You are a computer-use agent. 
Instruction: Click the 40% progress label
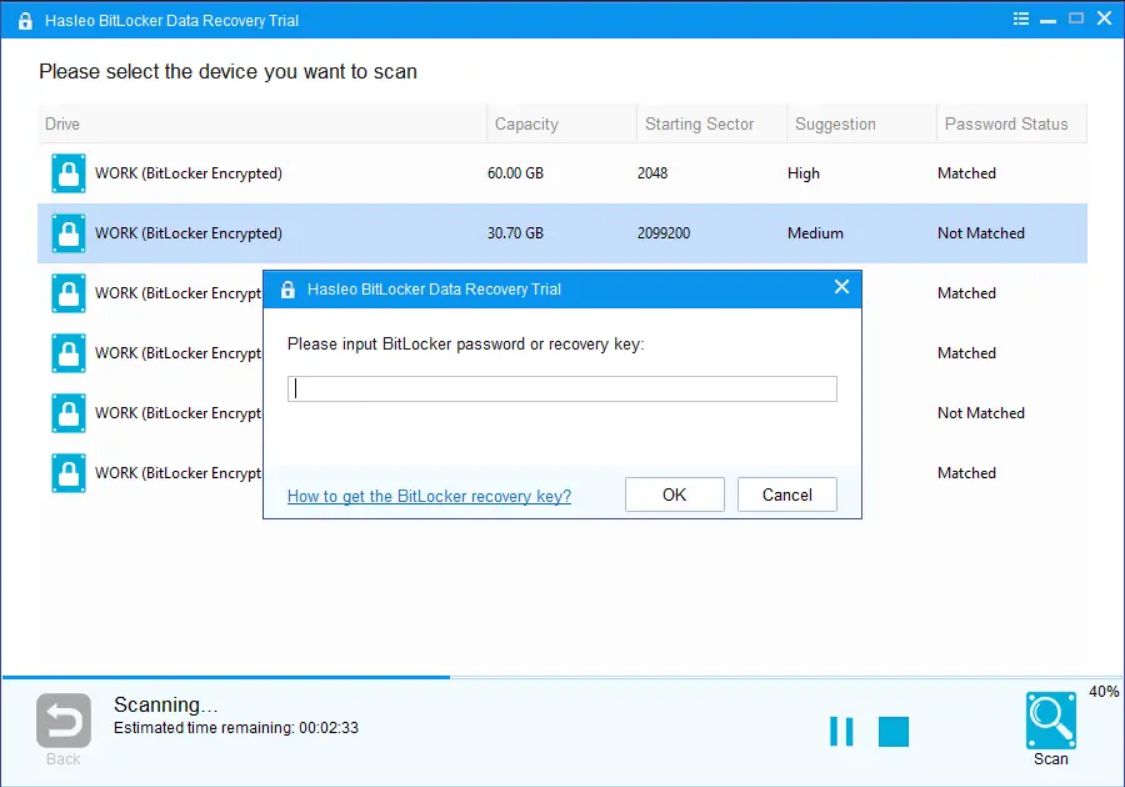[x=1103, y=692]
